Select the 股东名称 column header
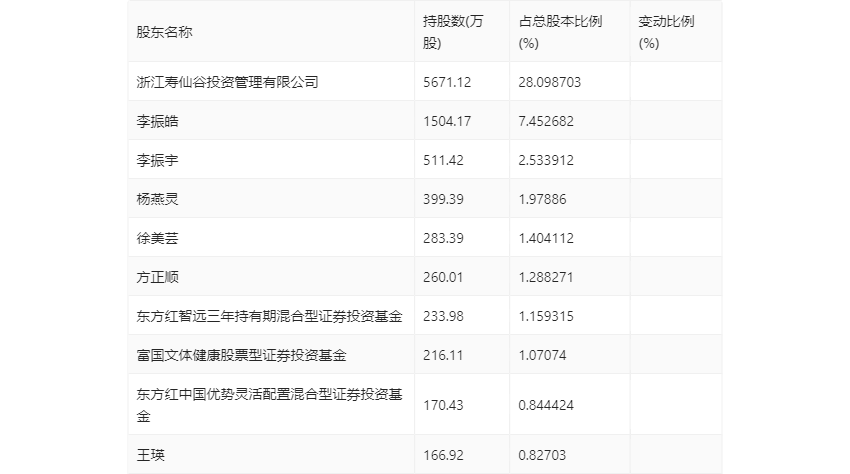850x474 pixels. click(164, 32)
